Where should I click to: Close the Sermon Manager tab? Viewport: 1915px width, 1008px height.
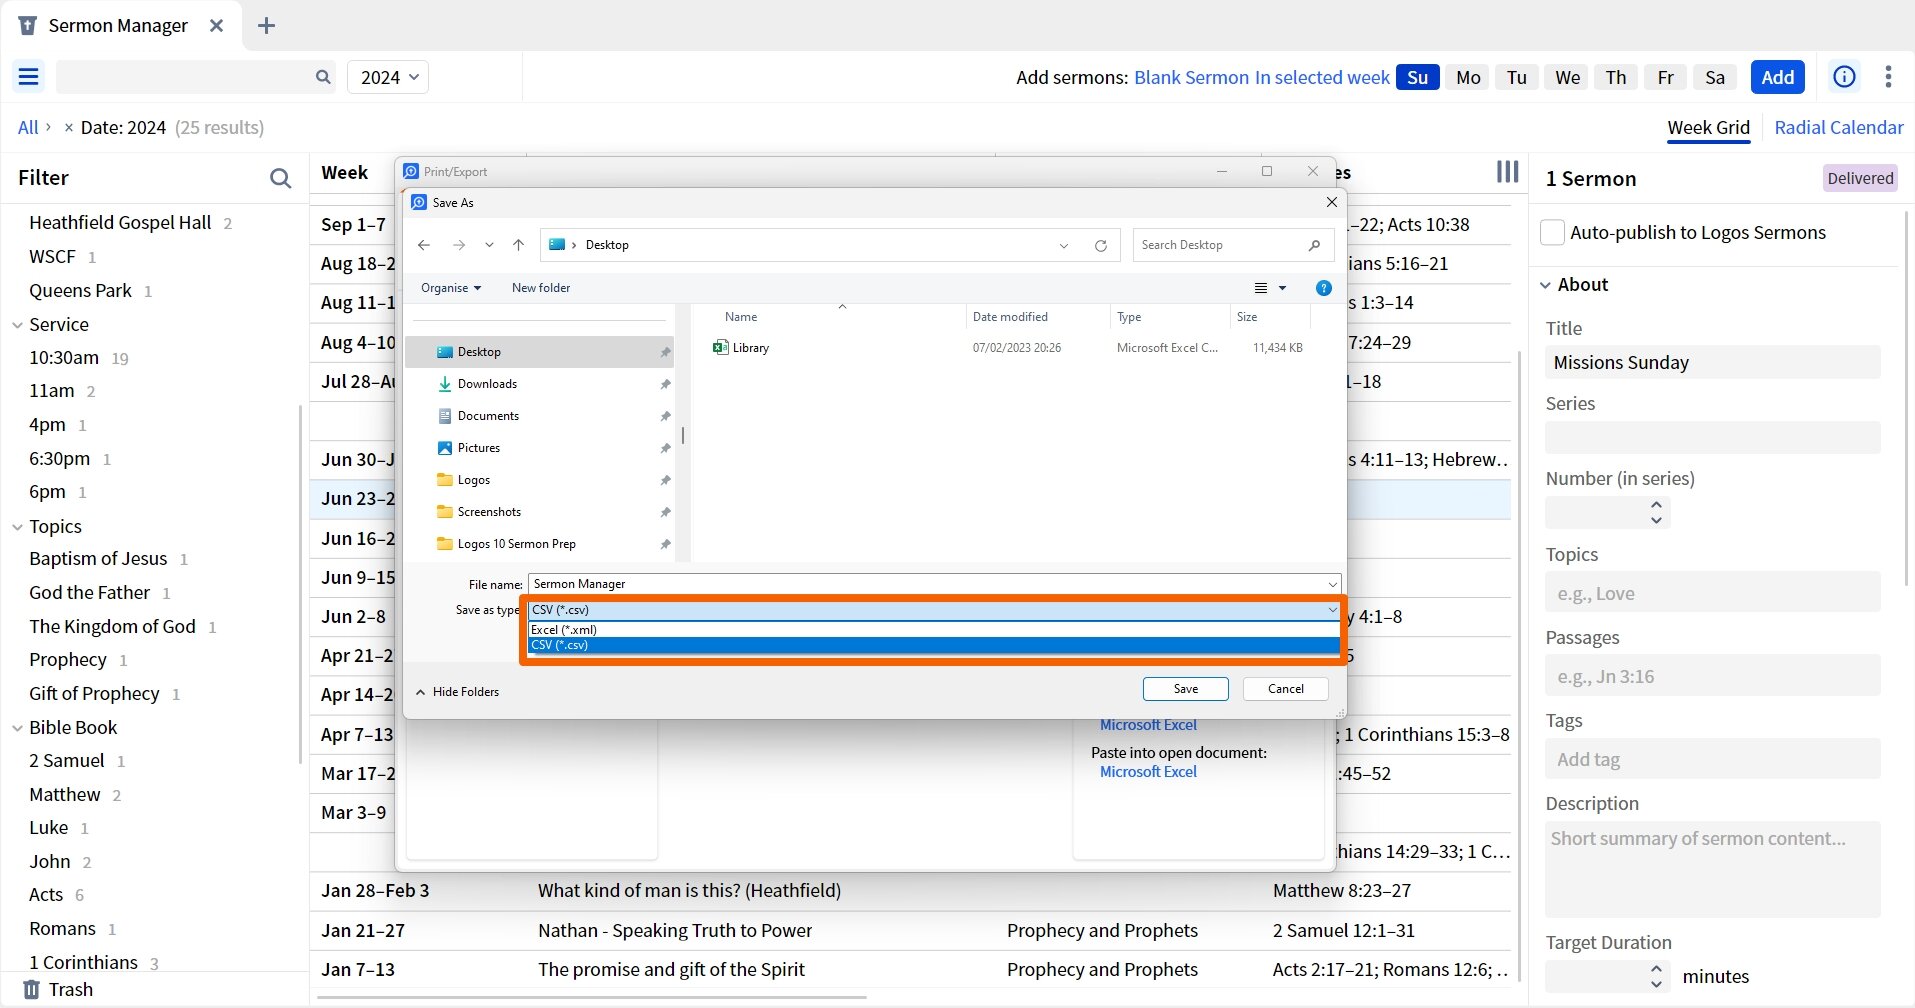tap(216, 26)
